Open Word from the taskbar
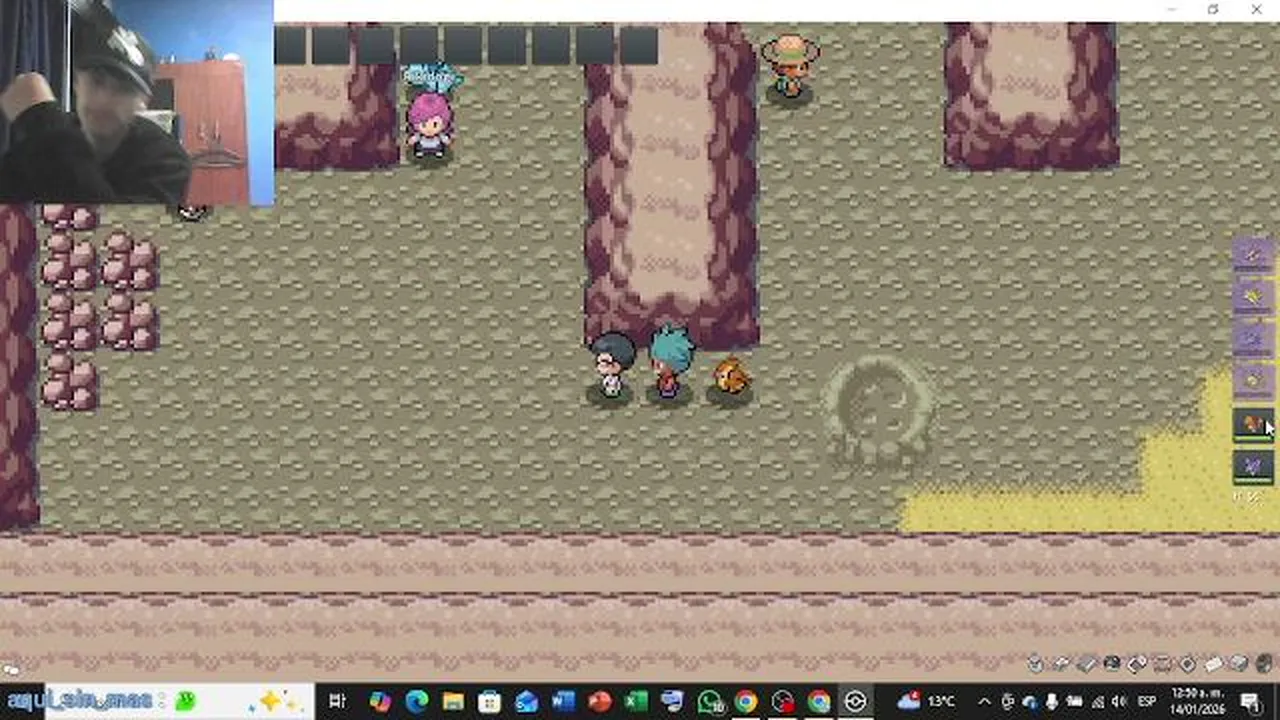The width and height of the screenshot is (1280, 720). (x=562, y=701)
